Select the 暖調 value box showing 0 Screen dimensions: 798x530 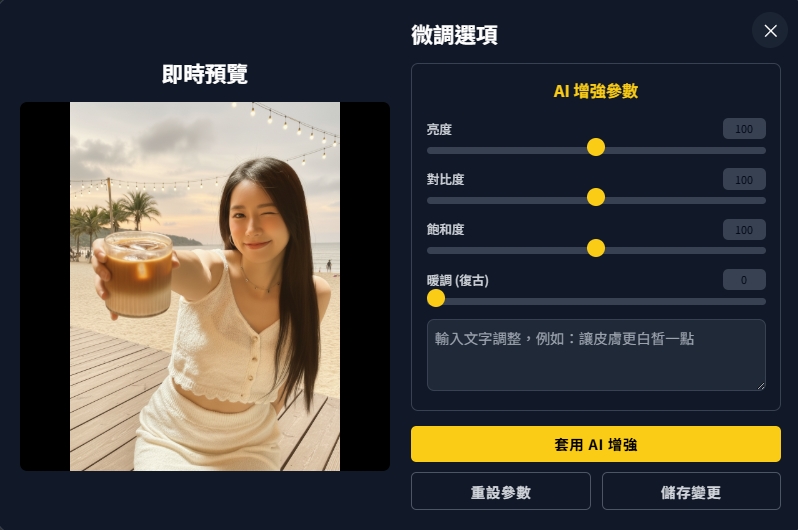point(744,280)
